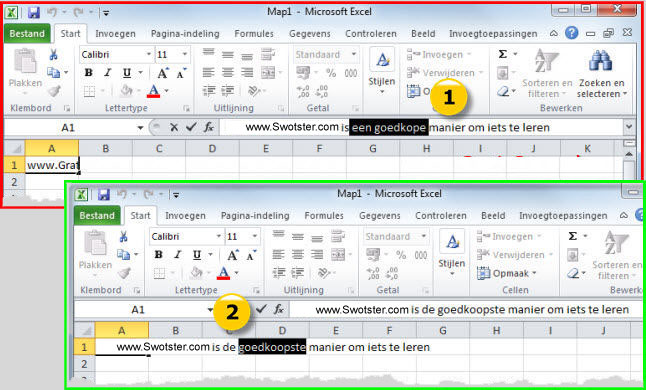Click the eraser Clear icon in the top window
Viewport: 646px width, 390px height.
(503, 91)
